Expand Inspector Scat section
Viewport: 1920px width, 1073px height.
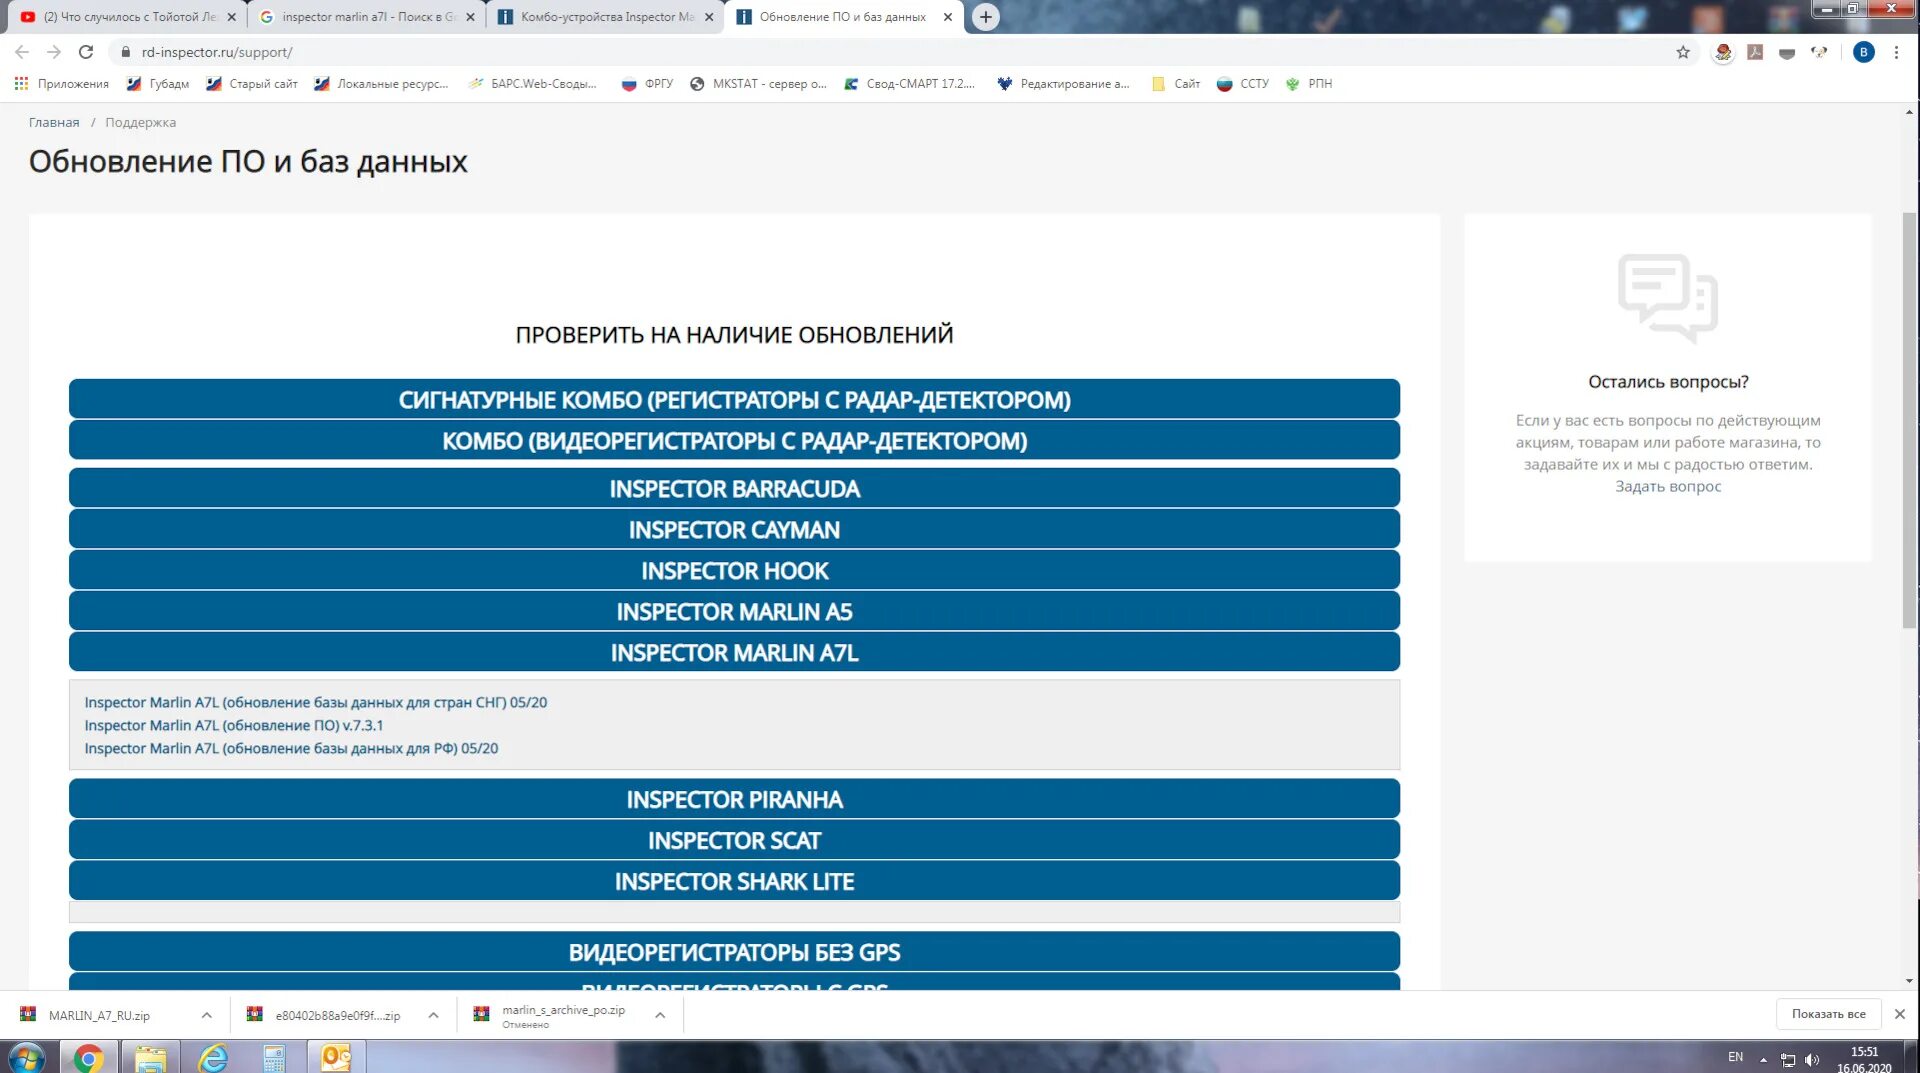point(734,840)
